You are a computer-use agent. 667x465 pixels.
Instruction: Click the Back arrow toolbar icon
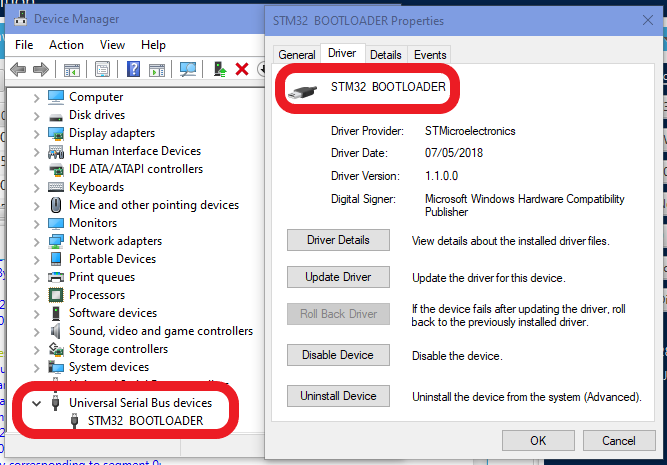click(18, 69)
